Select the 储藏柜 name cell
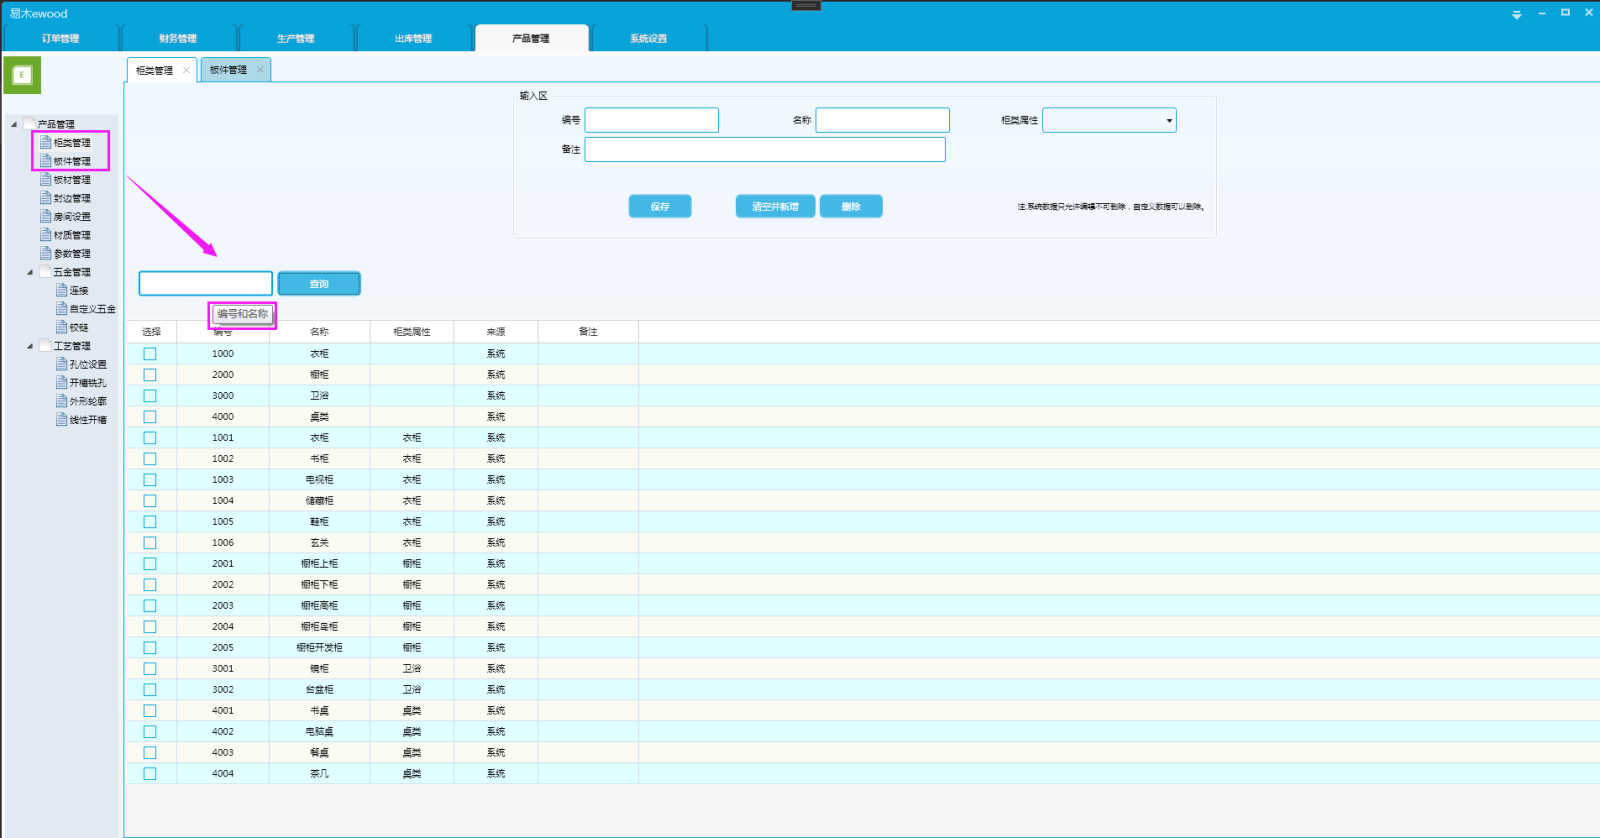 319,501
